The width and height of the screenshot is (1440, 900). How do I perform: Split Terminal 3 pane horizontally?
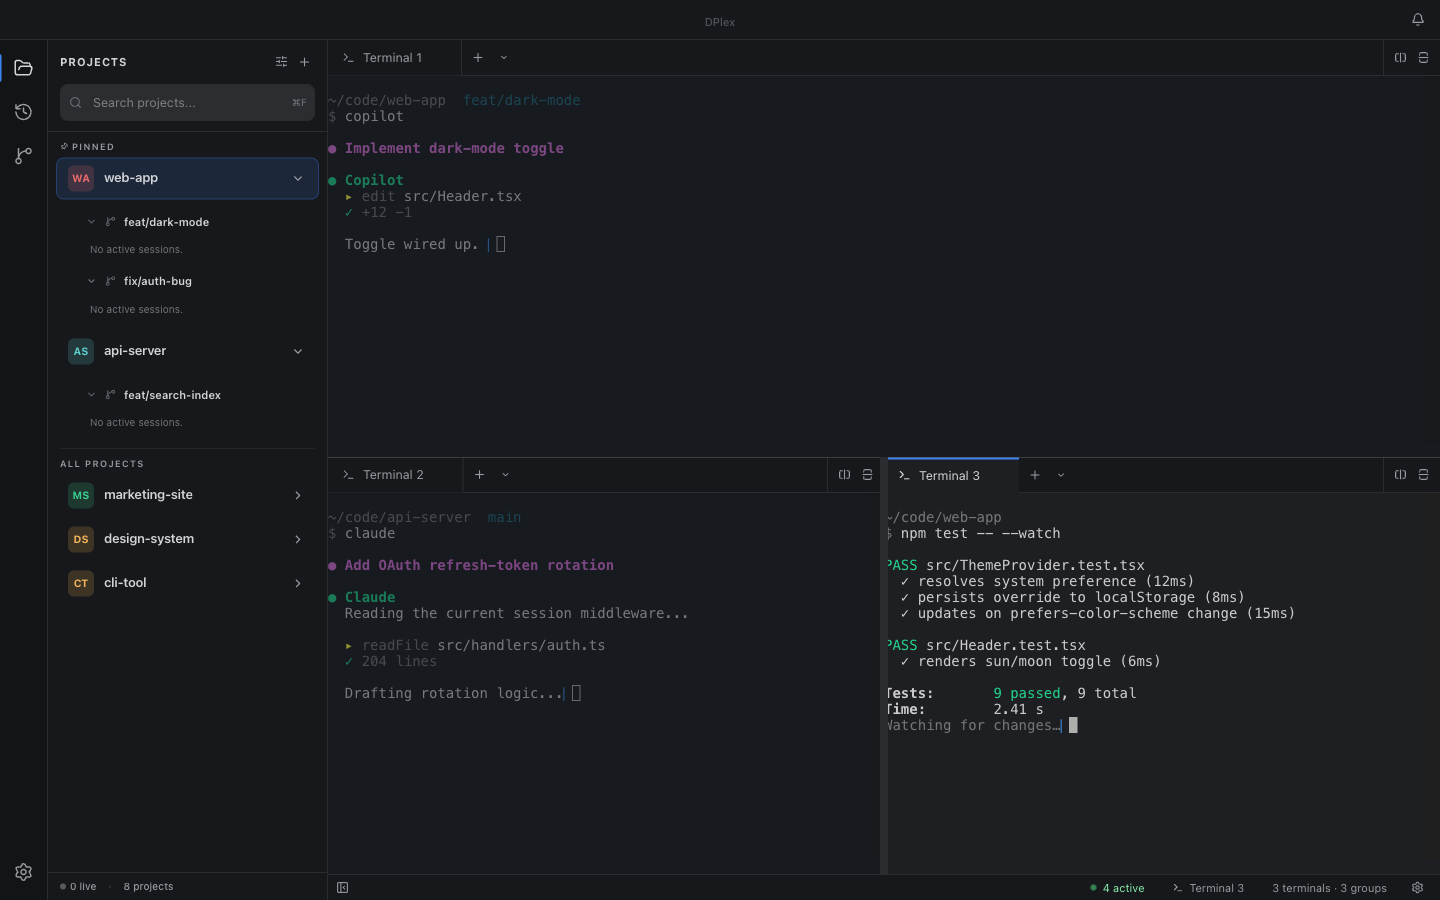pyautogui.click(x=1423, y=475)
